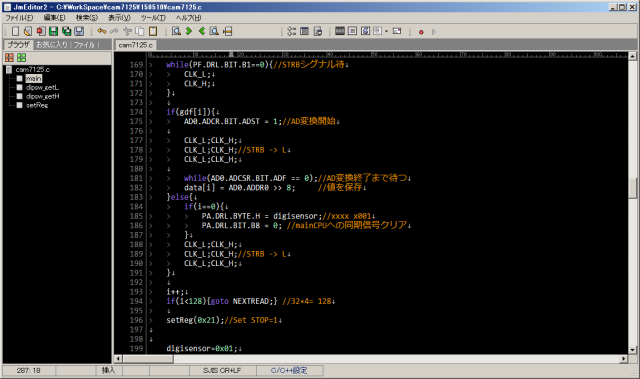Screen dimensions: 640x379
Task: Click the vertical scrollbar thumb
Action: click(632, 188)
